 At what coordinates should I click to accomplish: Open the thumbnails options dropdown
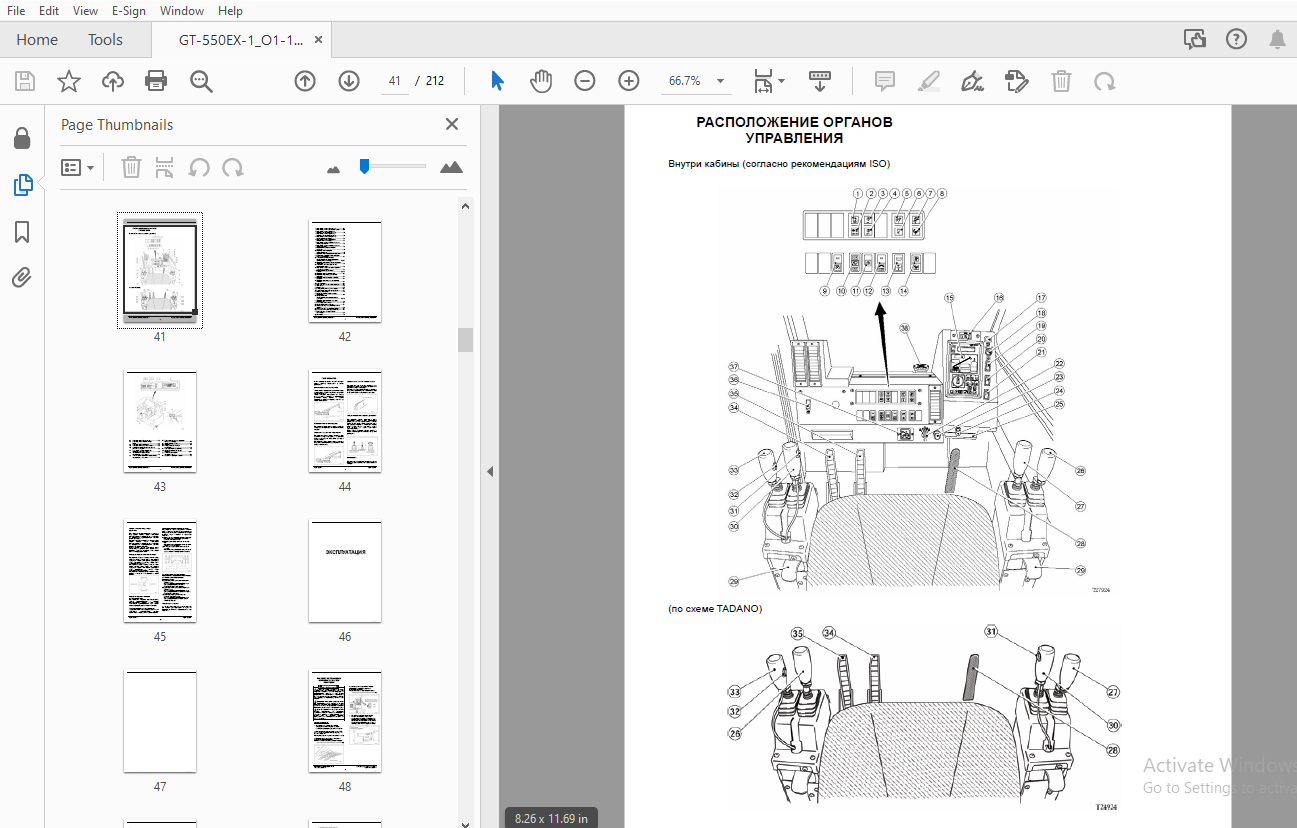click(x=78, y=168)
